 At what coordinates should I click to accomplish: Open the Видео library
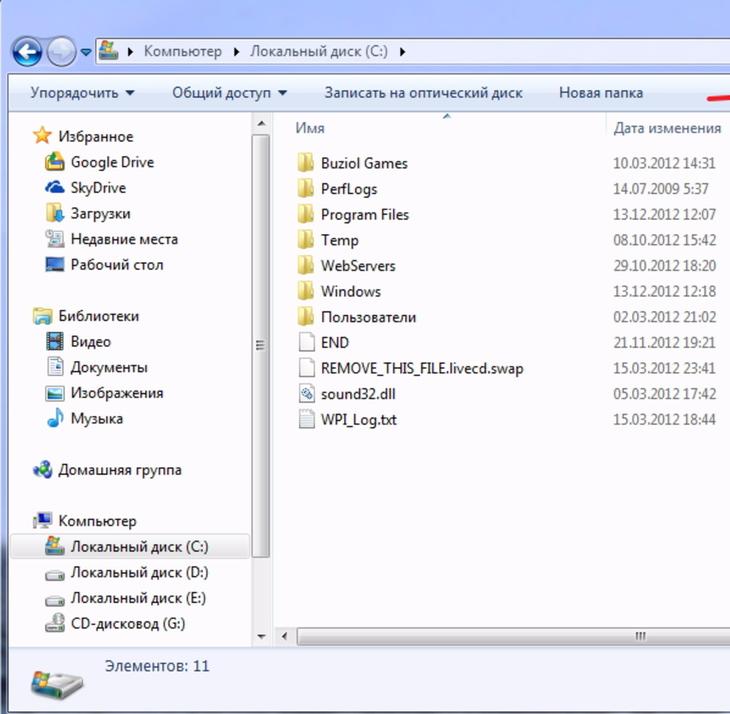(x=79, y=342)
